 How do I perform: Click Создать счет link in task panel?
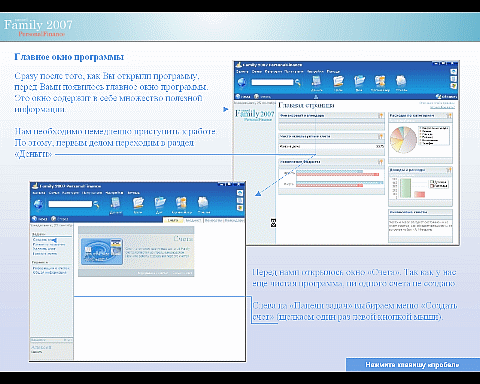tap(44, 240)
